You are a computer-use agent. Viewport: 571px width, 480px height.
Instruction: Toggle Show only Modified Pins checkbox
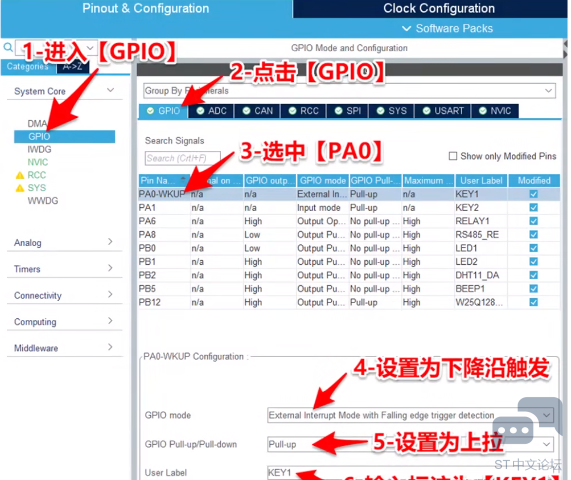click(x=453, y=156)
